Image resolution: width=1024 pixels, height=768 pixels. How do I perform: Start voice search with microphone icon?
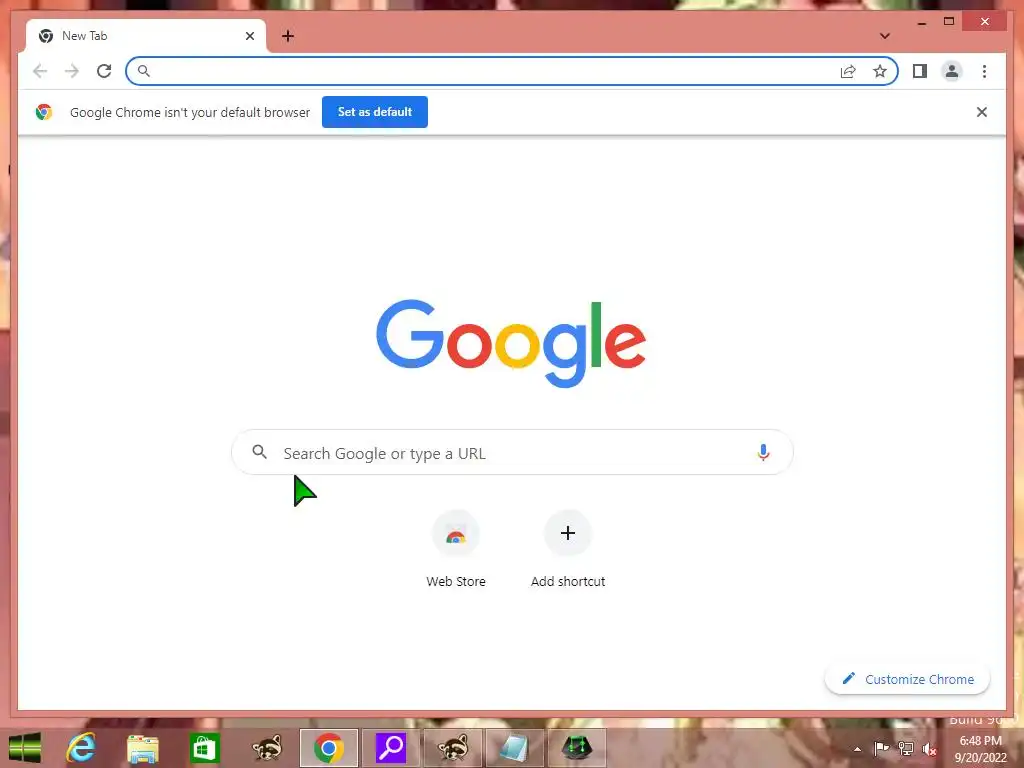(763, 452)
